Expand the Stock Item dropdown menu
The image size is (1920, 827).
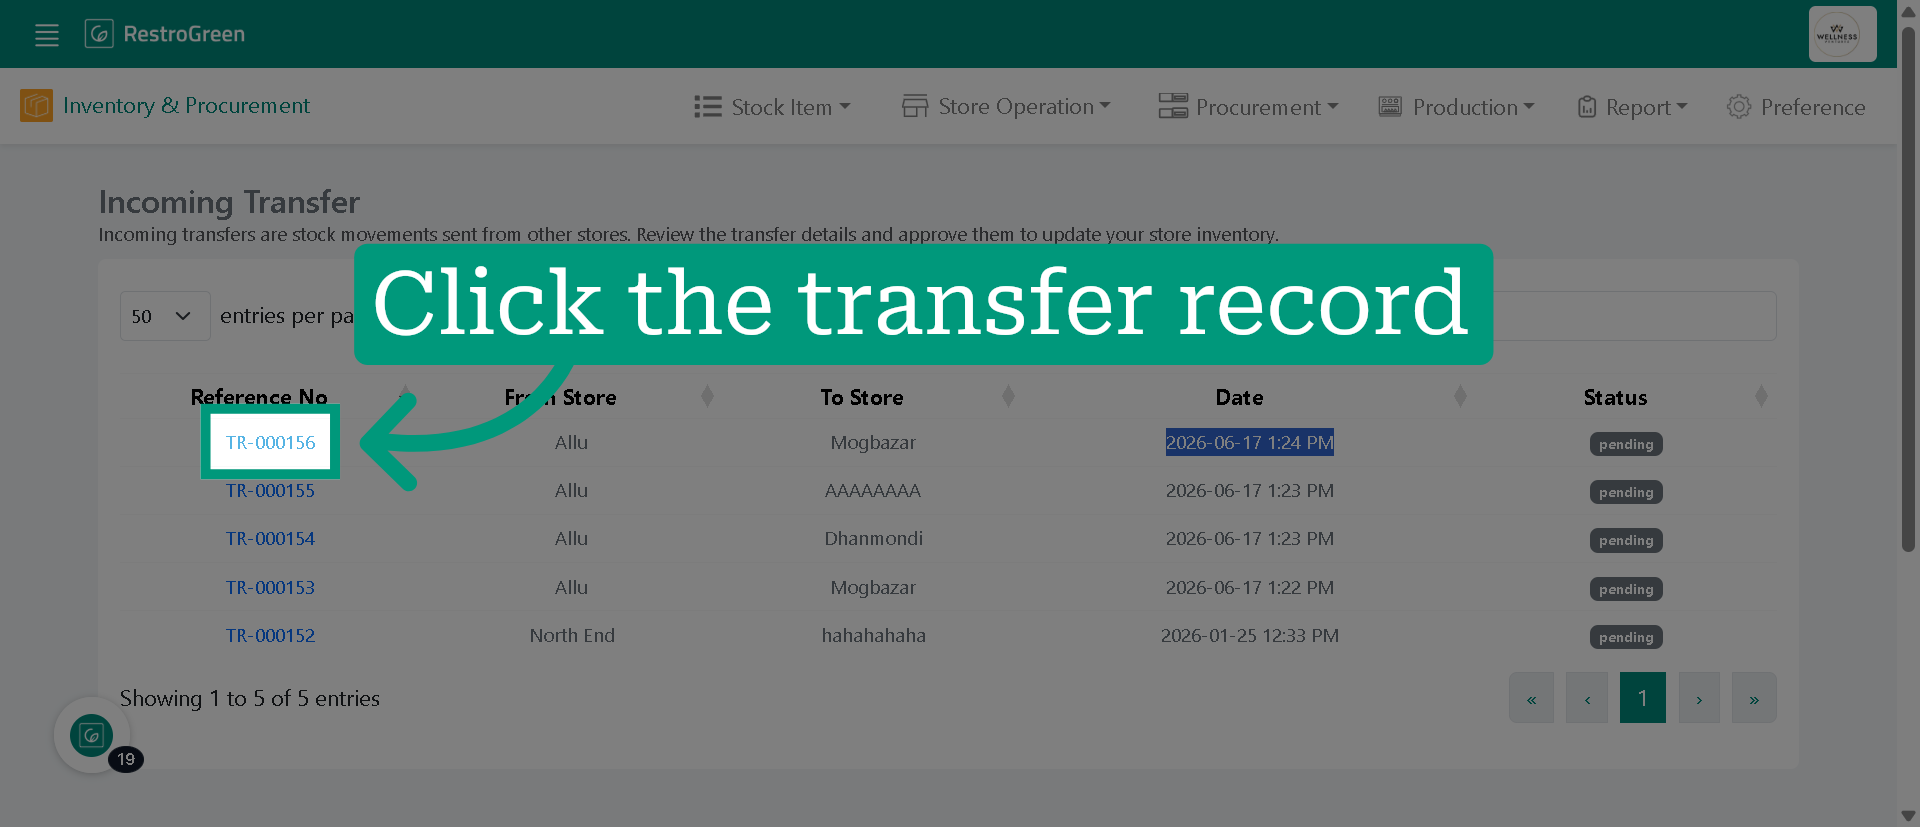772,107
